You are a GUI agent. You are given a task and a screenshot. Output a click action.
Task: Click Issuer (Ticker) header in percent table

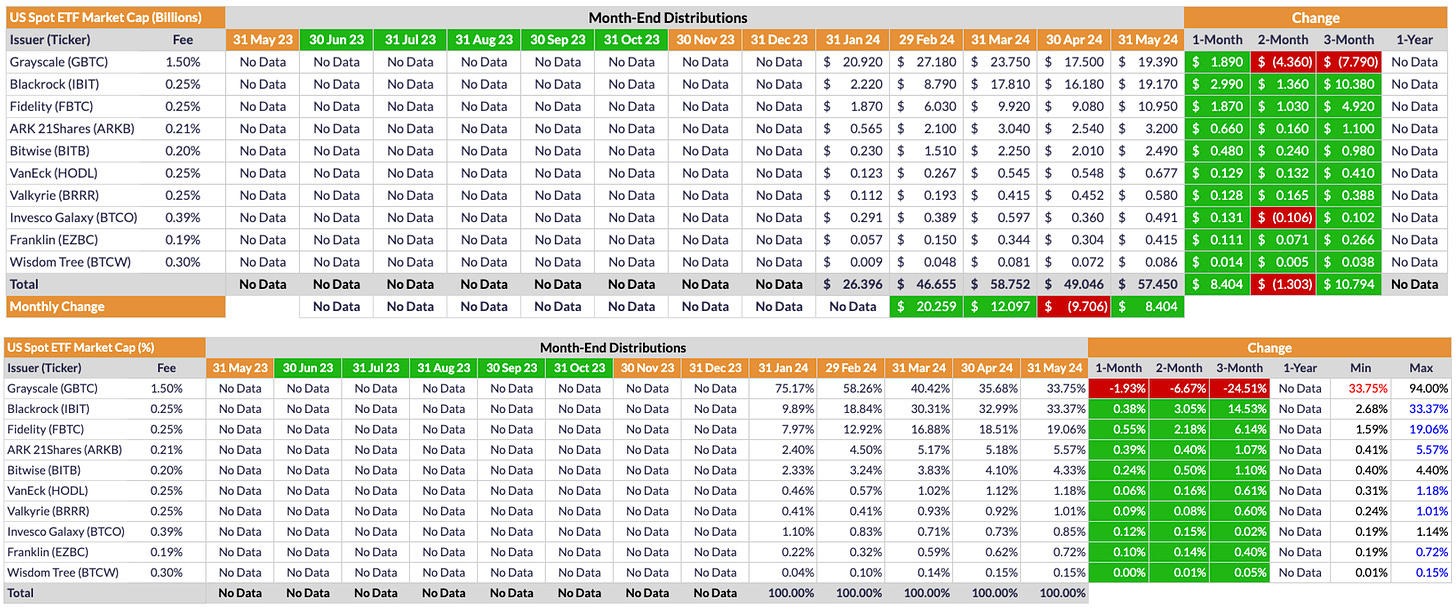pos(47,368)
